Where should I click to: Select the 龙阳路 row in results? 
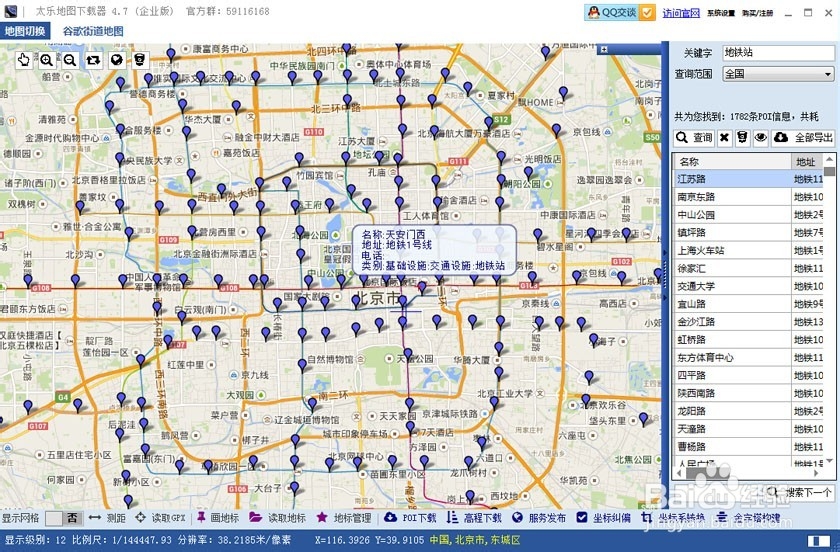(748, 411)
